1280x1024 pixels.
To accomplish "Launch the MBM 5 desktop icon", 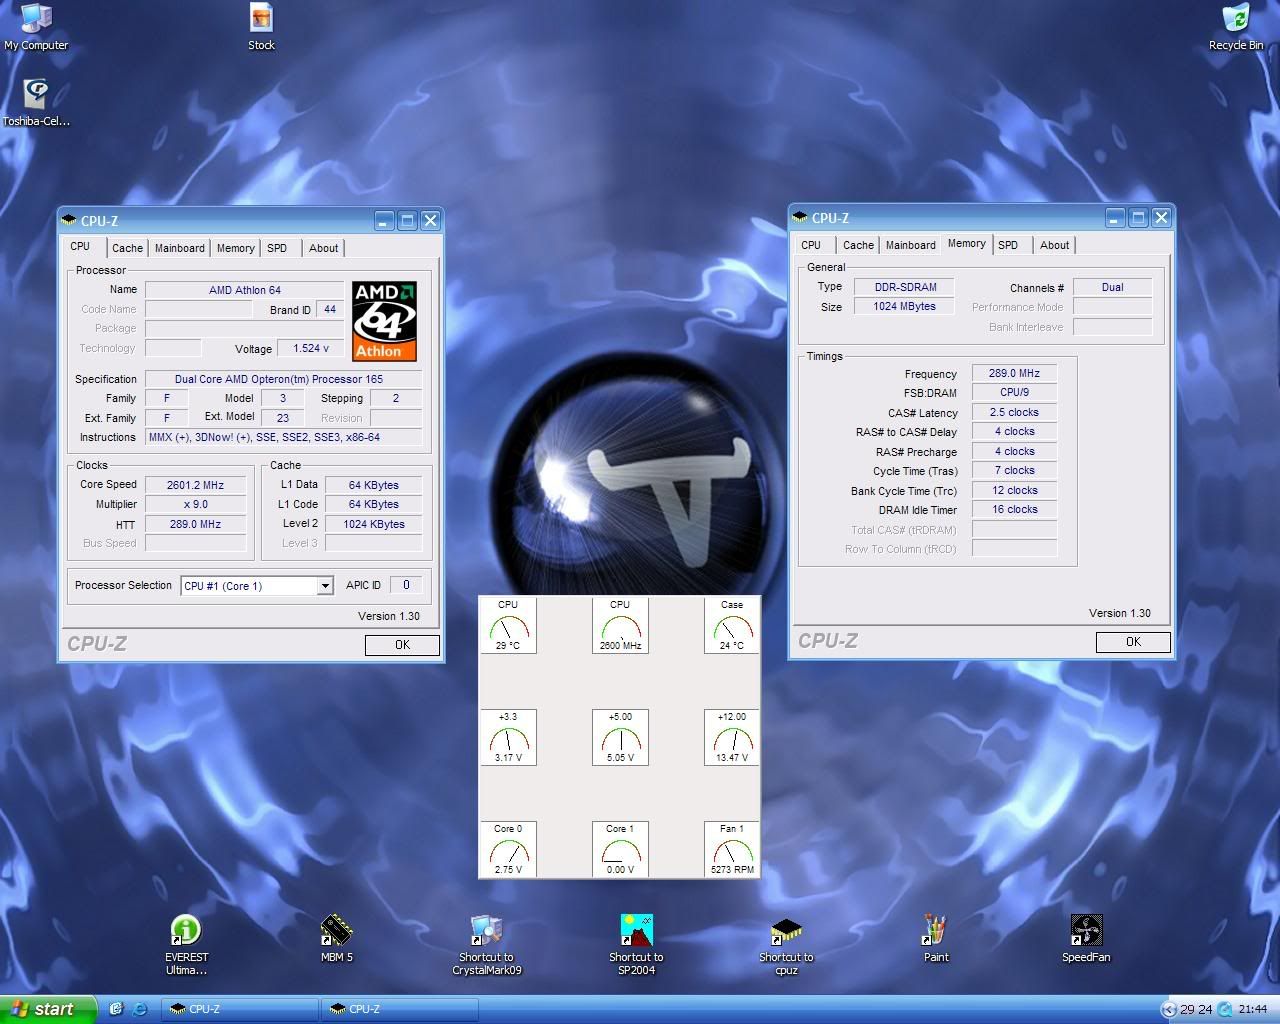I will pyautogui.click(x=336, y=932).
